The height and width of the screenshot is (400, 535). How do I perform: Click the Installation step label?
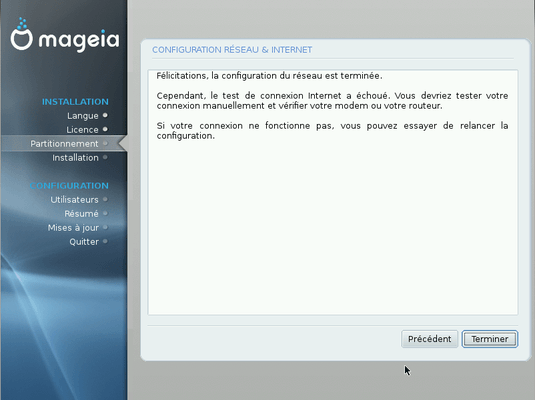click(75, 158)
